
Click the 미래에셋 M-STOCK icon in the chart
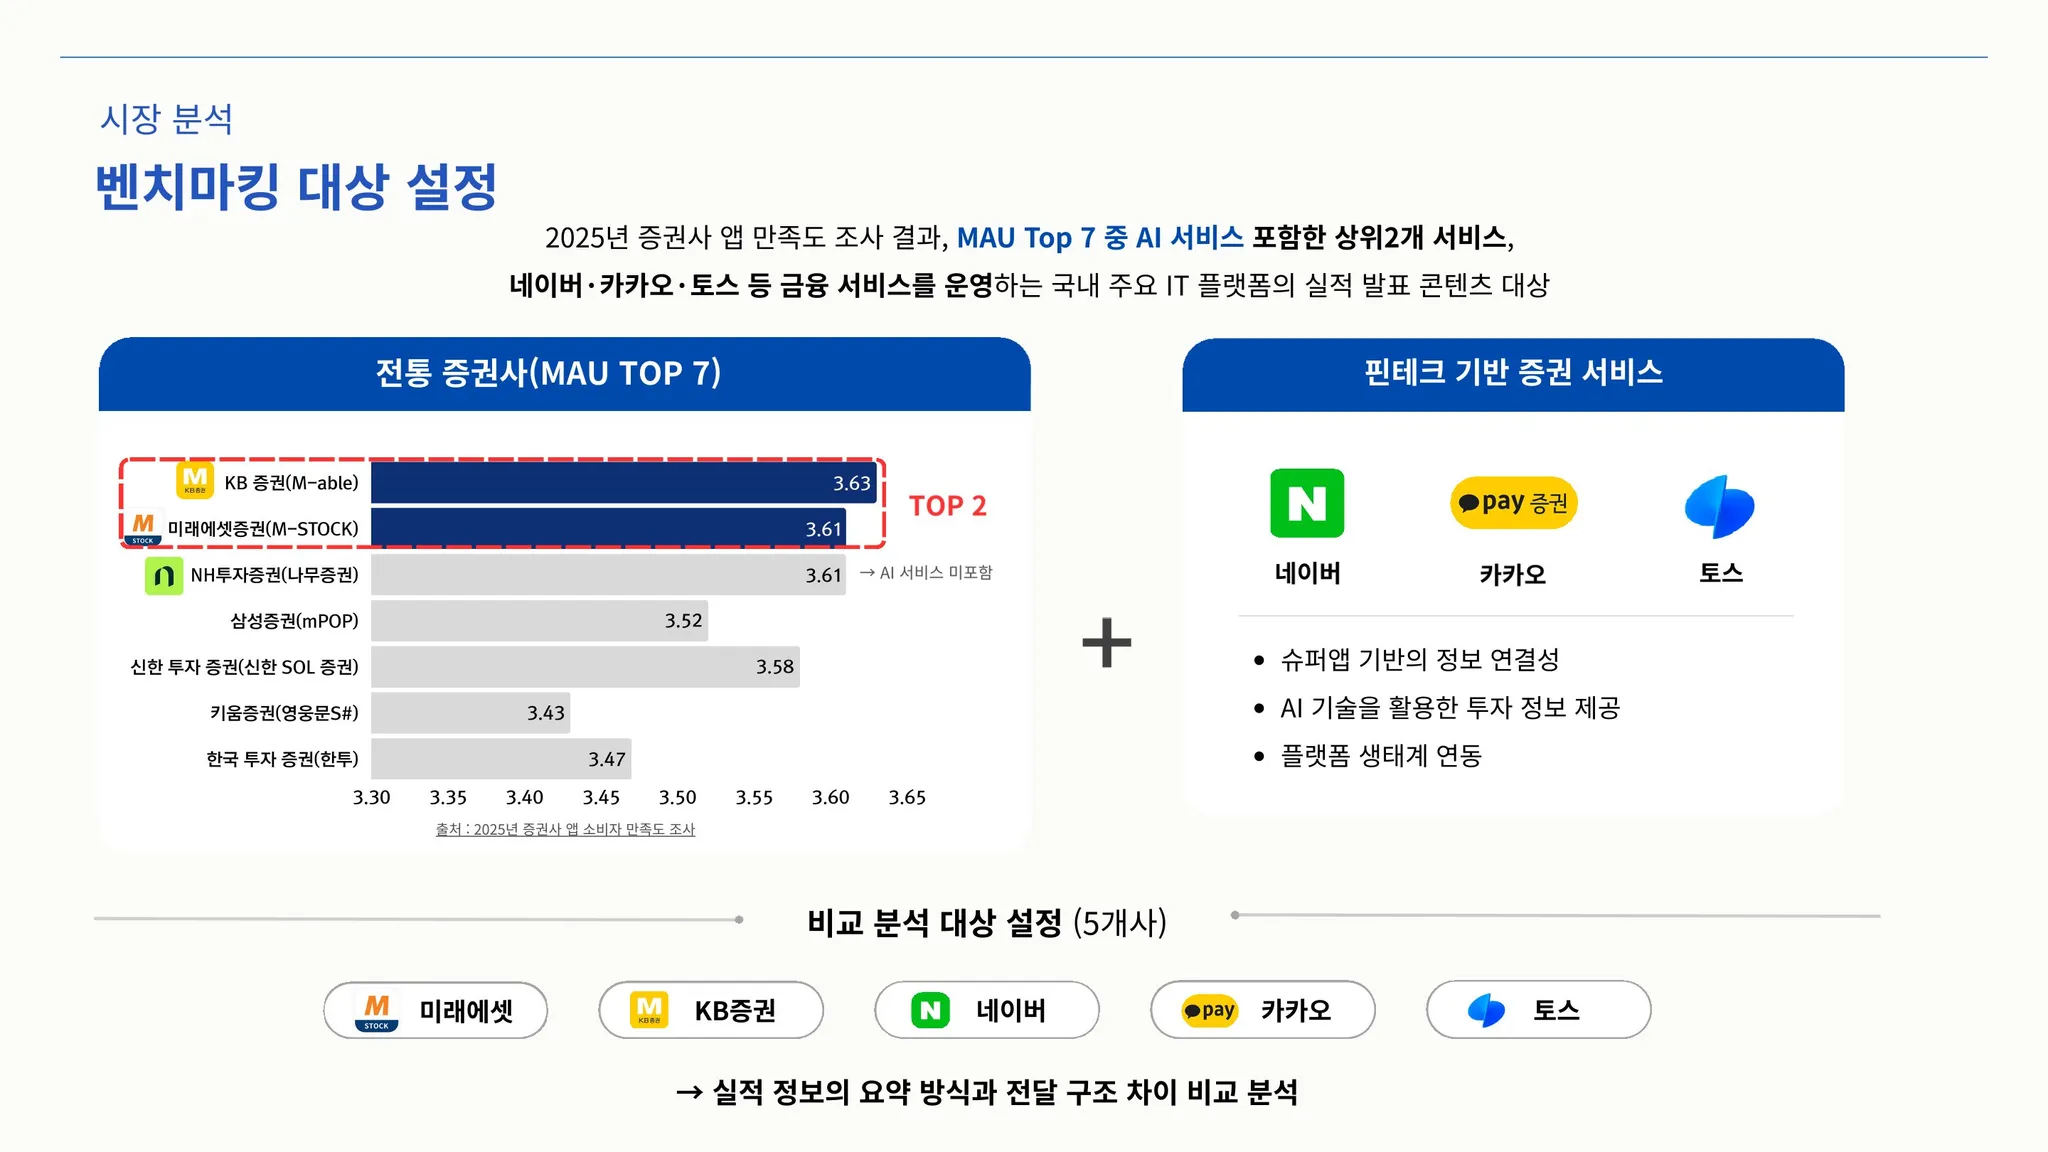(x=143, y=527)
